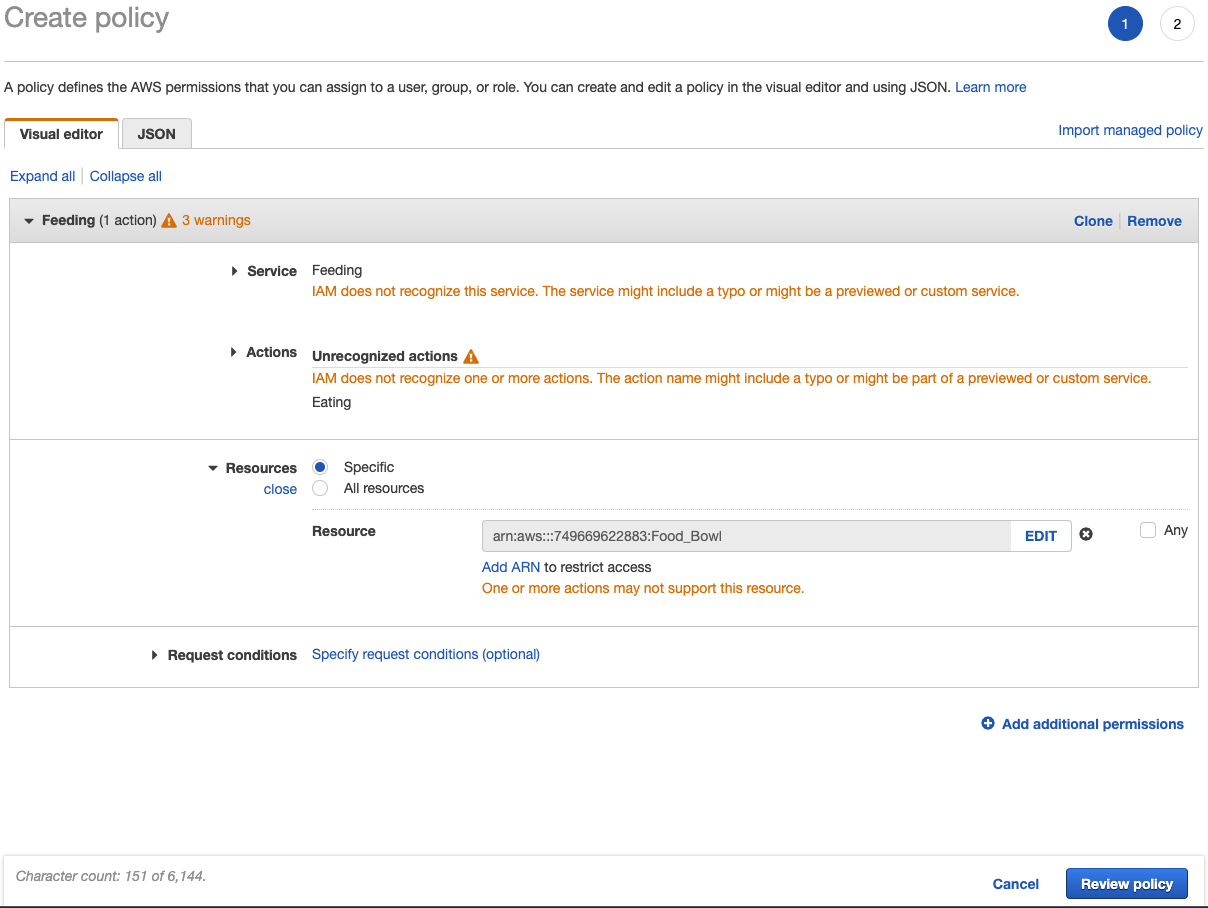Remove the Food_Bowl resource ARN with X icon
The height and width of the screenshot is (908, 1208).
(1086, 535)
